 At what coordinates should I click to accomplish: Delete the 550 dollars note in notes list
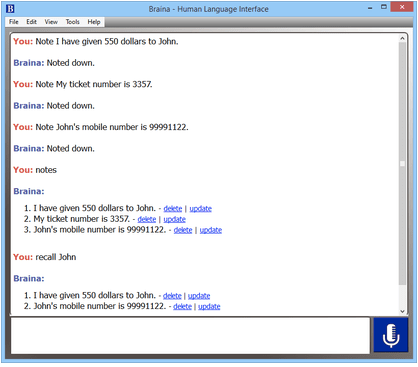click(173, 209)
